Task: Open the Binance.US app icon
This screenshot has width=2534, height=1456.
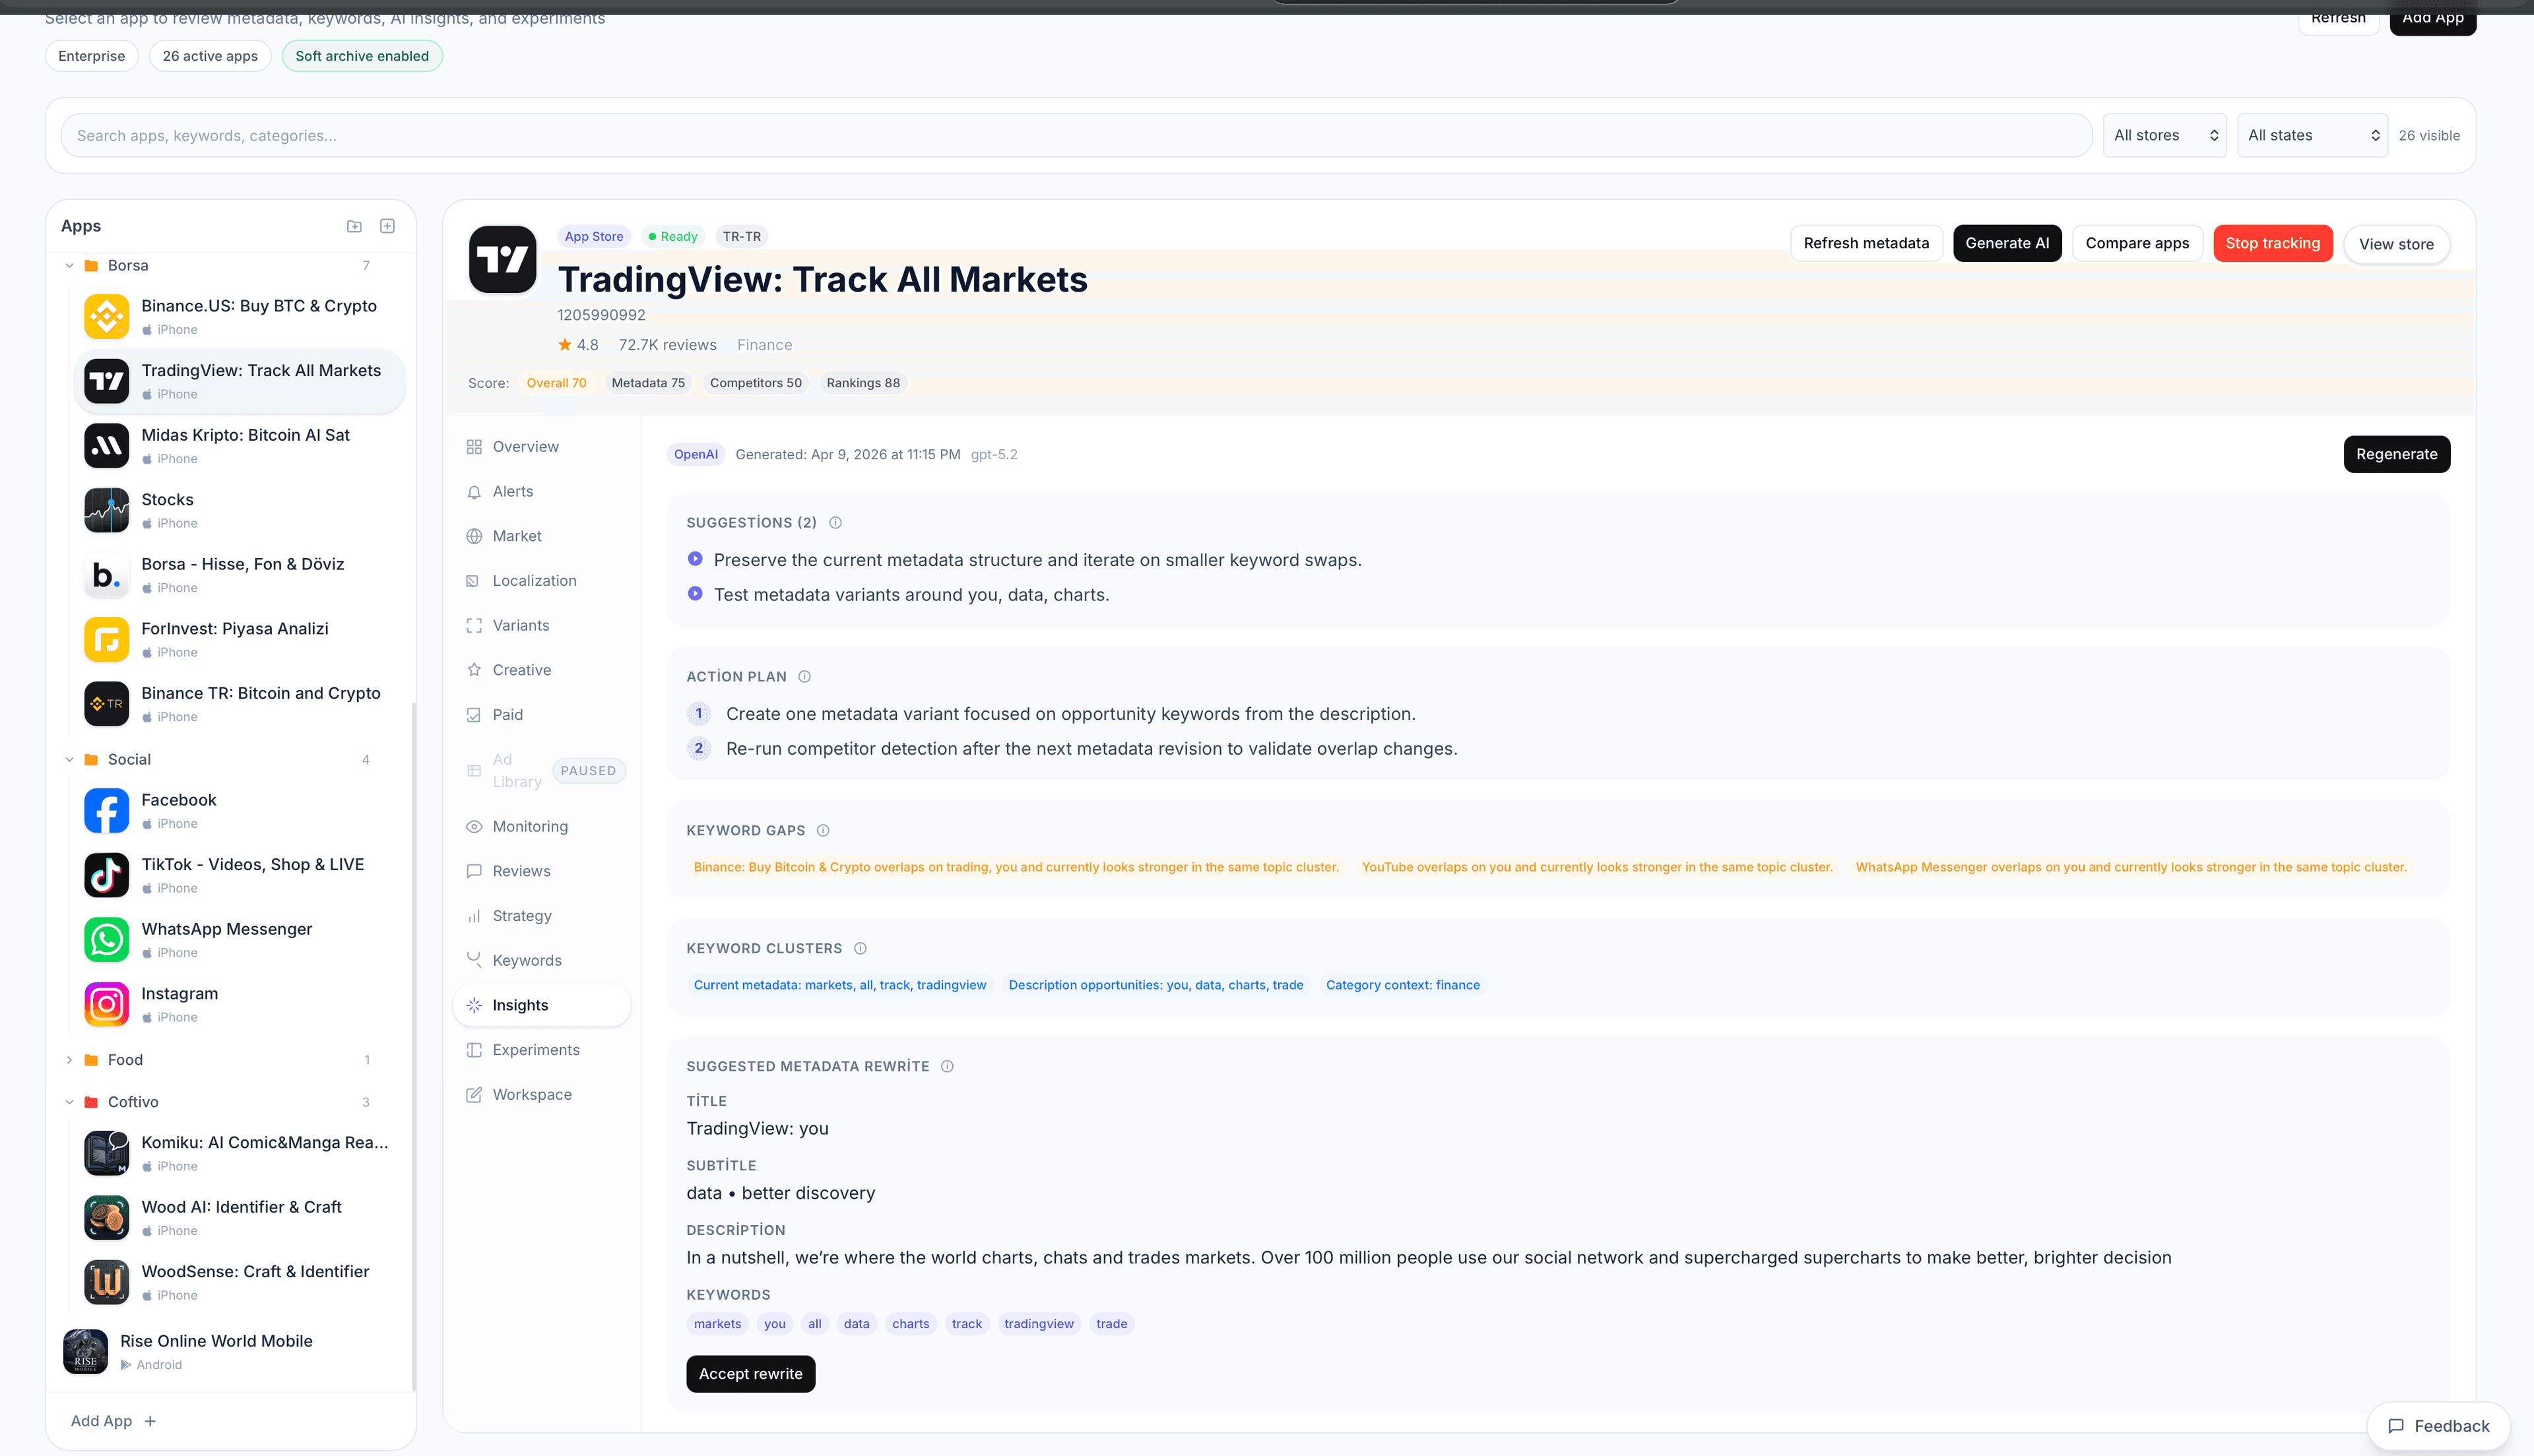Action: (x=106, y=316)
